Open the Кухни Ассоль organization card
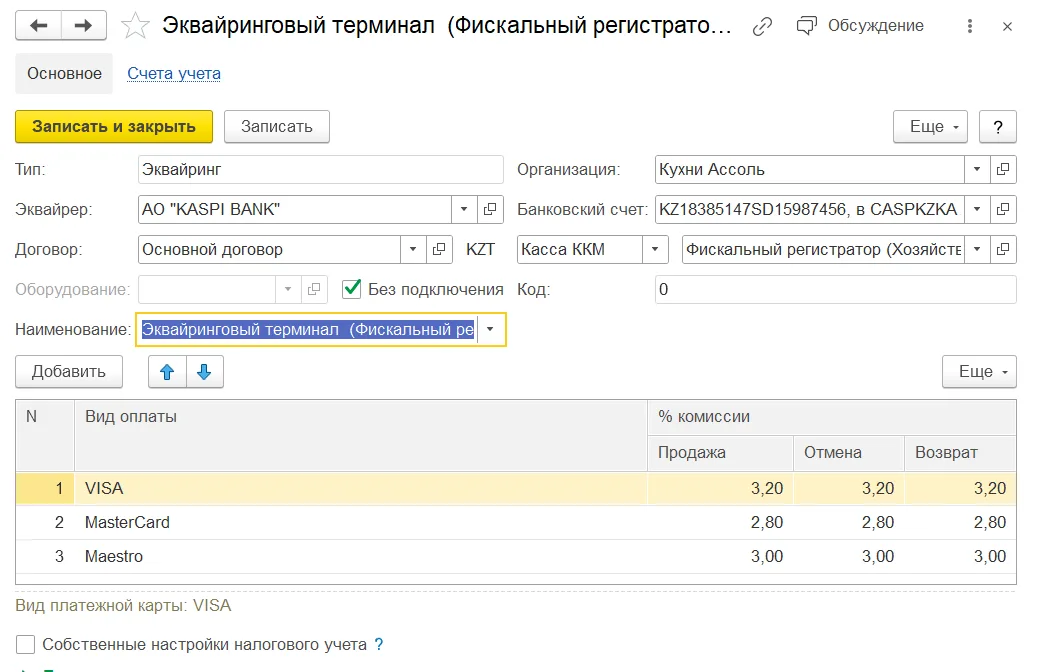The image size is (1037, 672). [x=1003, y=169]
